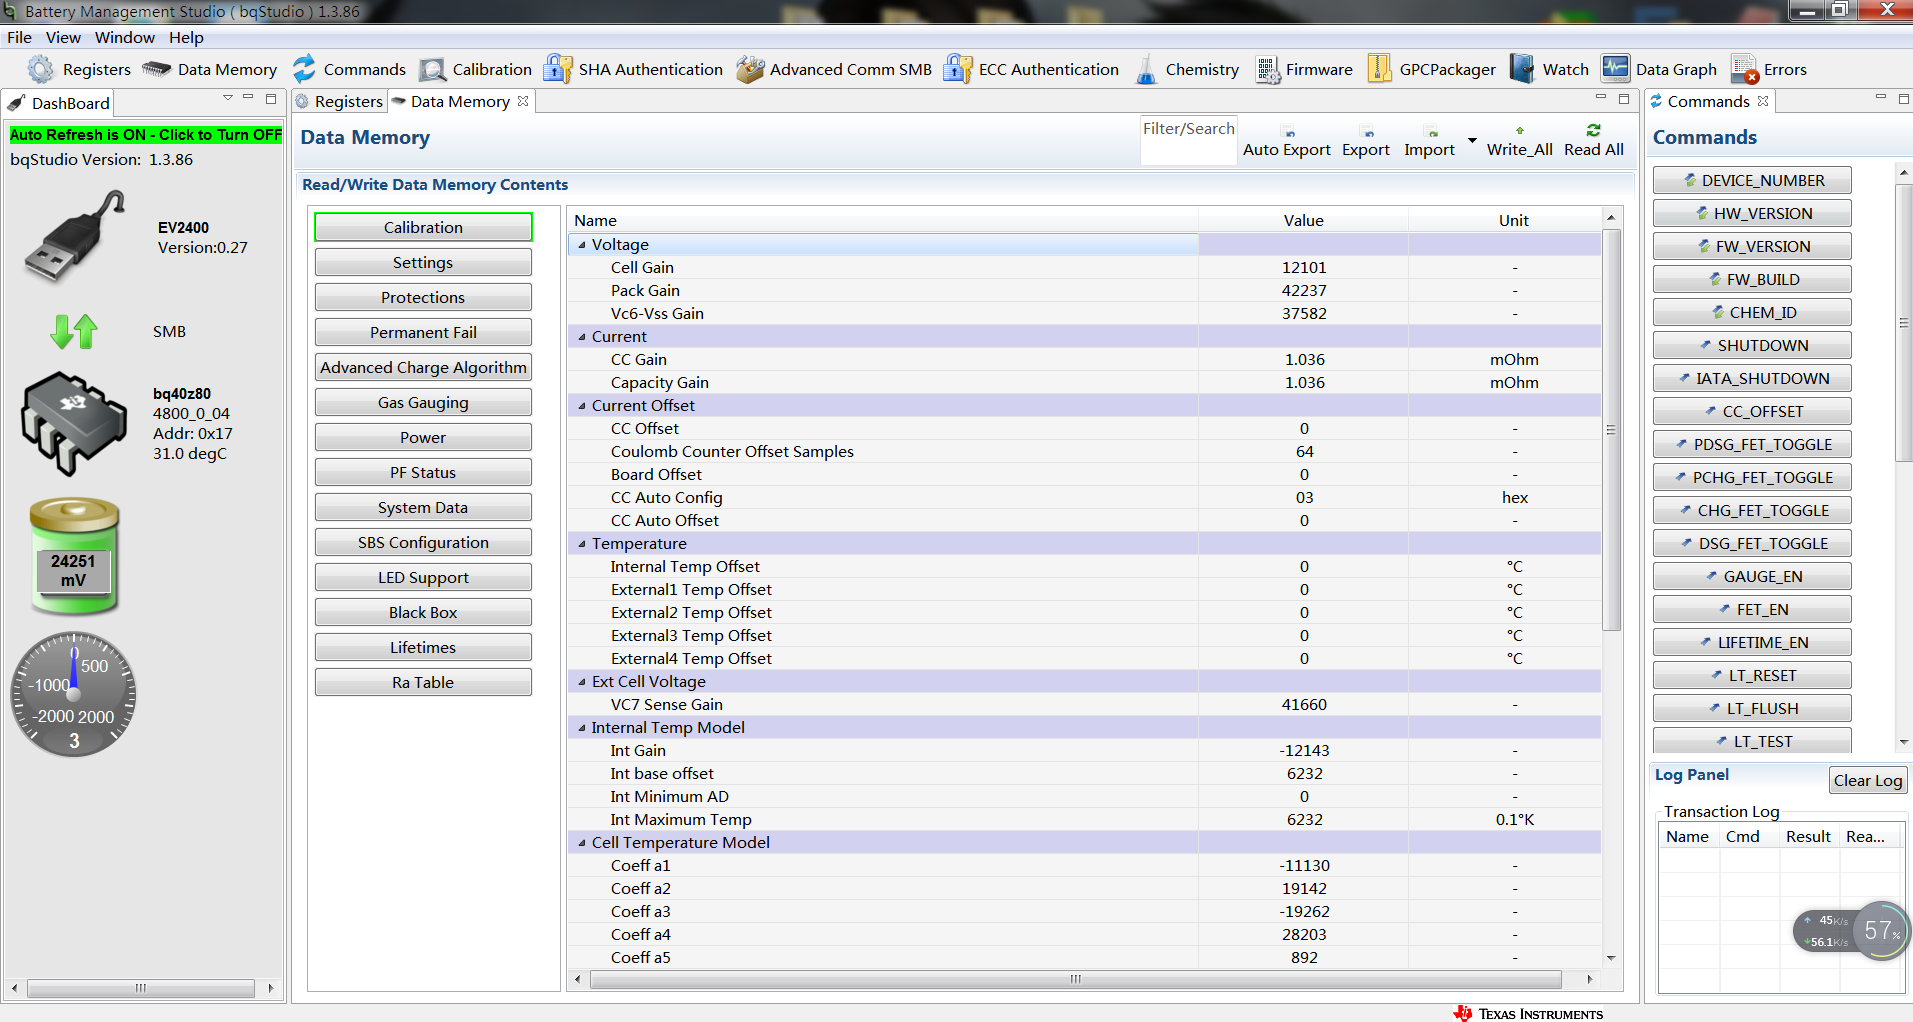This screenshot has height=1022, width=1913.
Task: Click the DashBoard horizontal scrollbar
Action: tap(141, 988)
